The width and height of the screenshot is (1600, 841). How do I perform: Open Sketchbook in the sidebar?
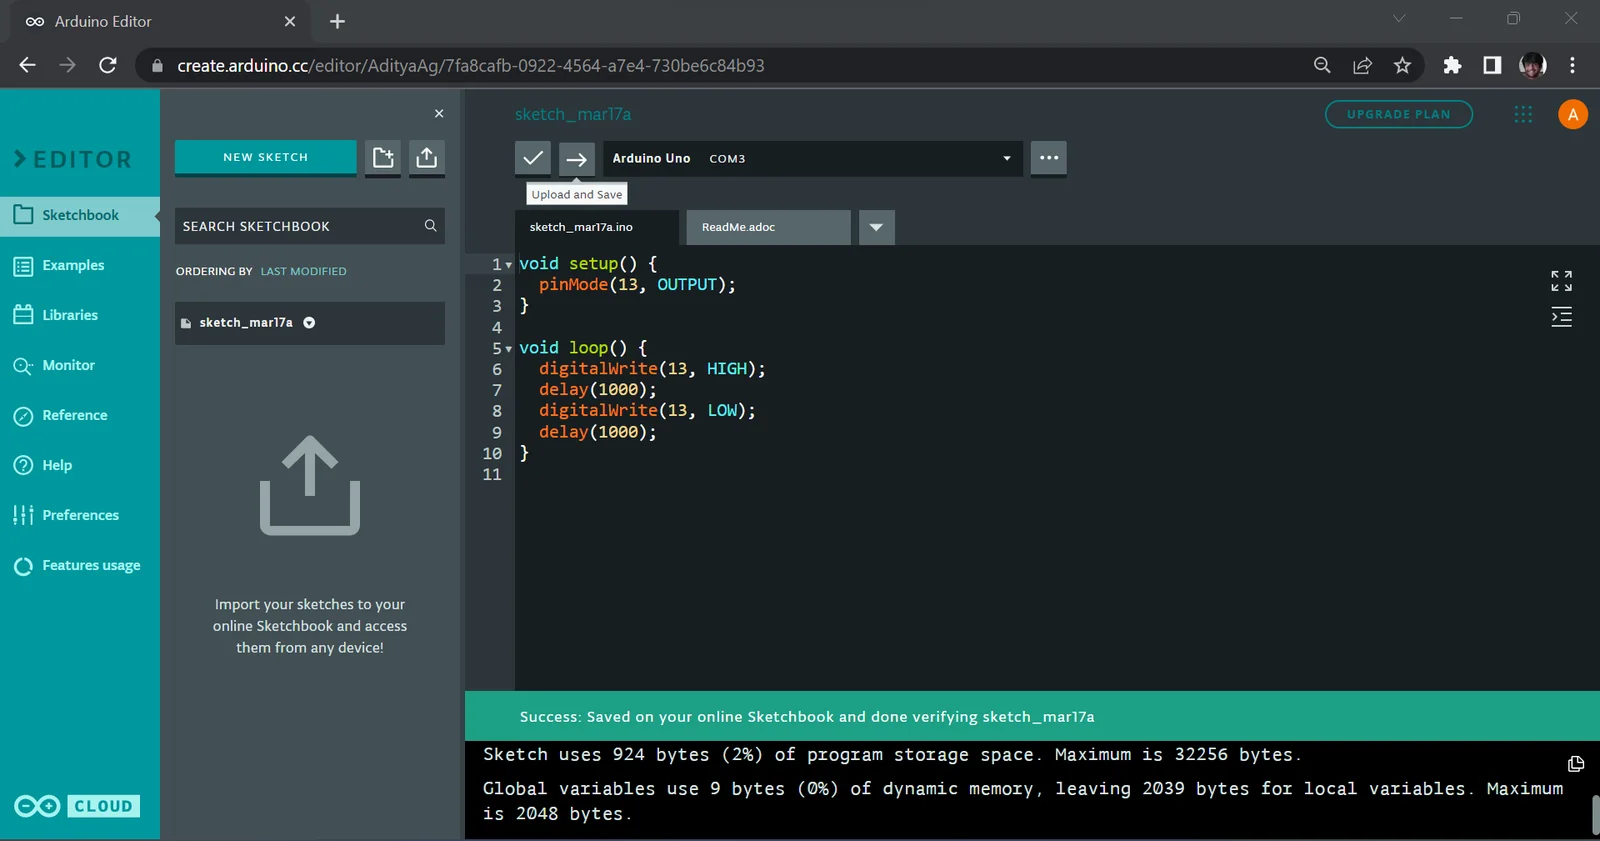pos(80,215)
